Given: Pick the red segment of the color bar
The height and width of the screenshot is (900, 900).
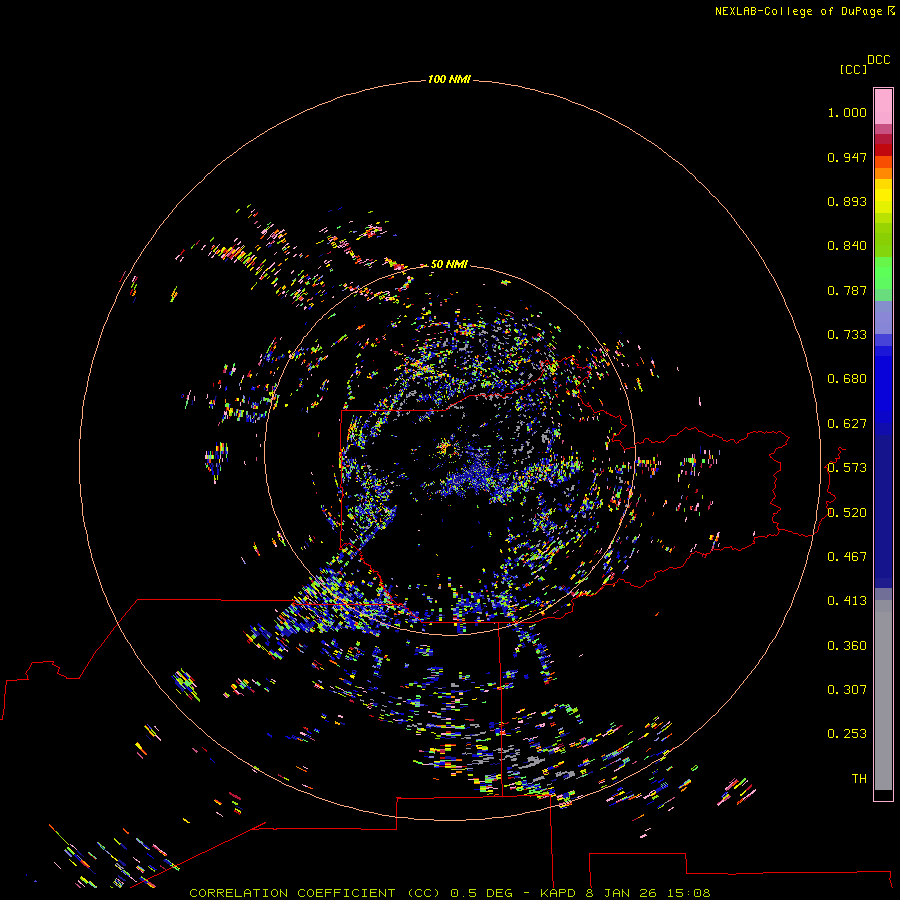Looking at the screenshot, I should [883, 150].
